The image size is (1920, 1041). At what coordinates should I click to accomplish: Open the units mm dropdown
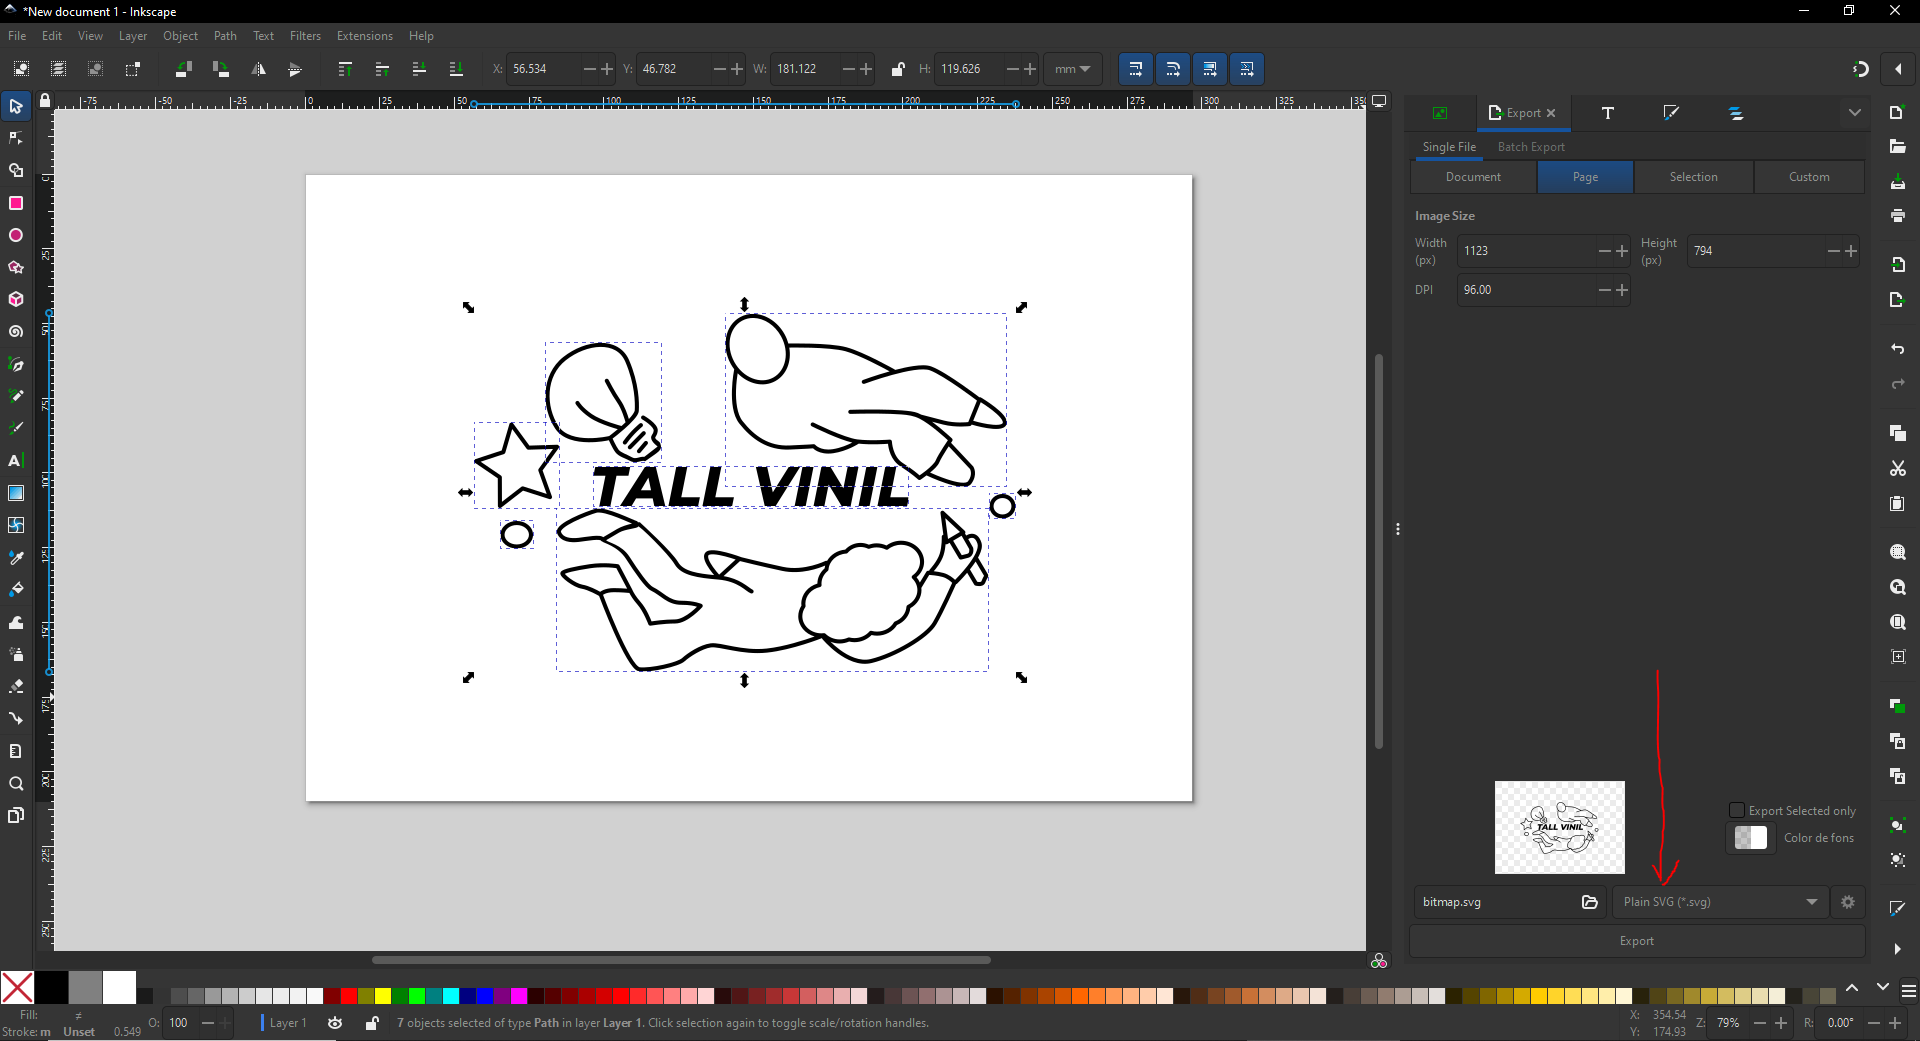tap(1073, 69)
